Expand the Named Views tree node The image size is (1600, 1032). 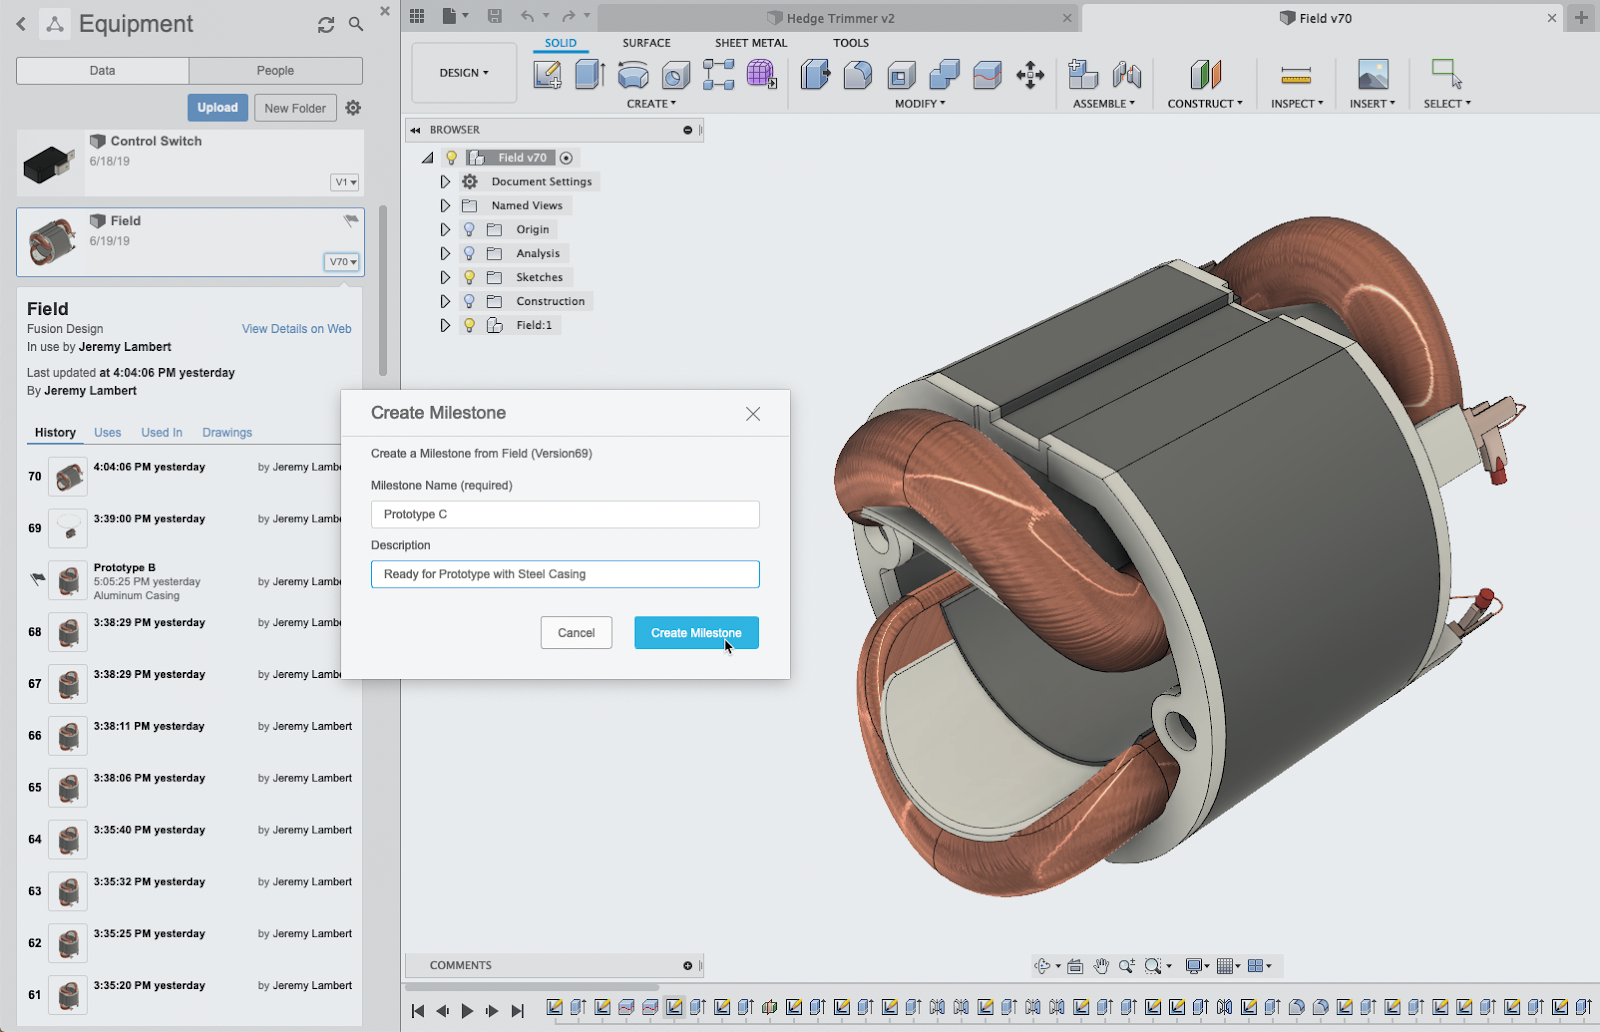click(445, 205)
